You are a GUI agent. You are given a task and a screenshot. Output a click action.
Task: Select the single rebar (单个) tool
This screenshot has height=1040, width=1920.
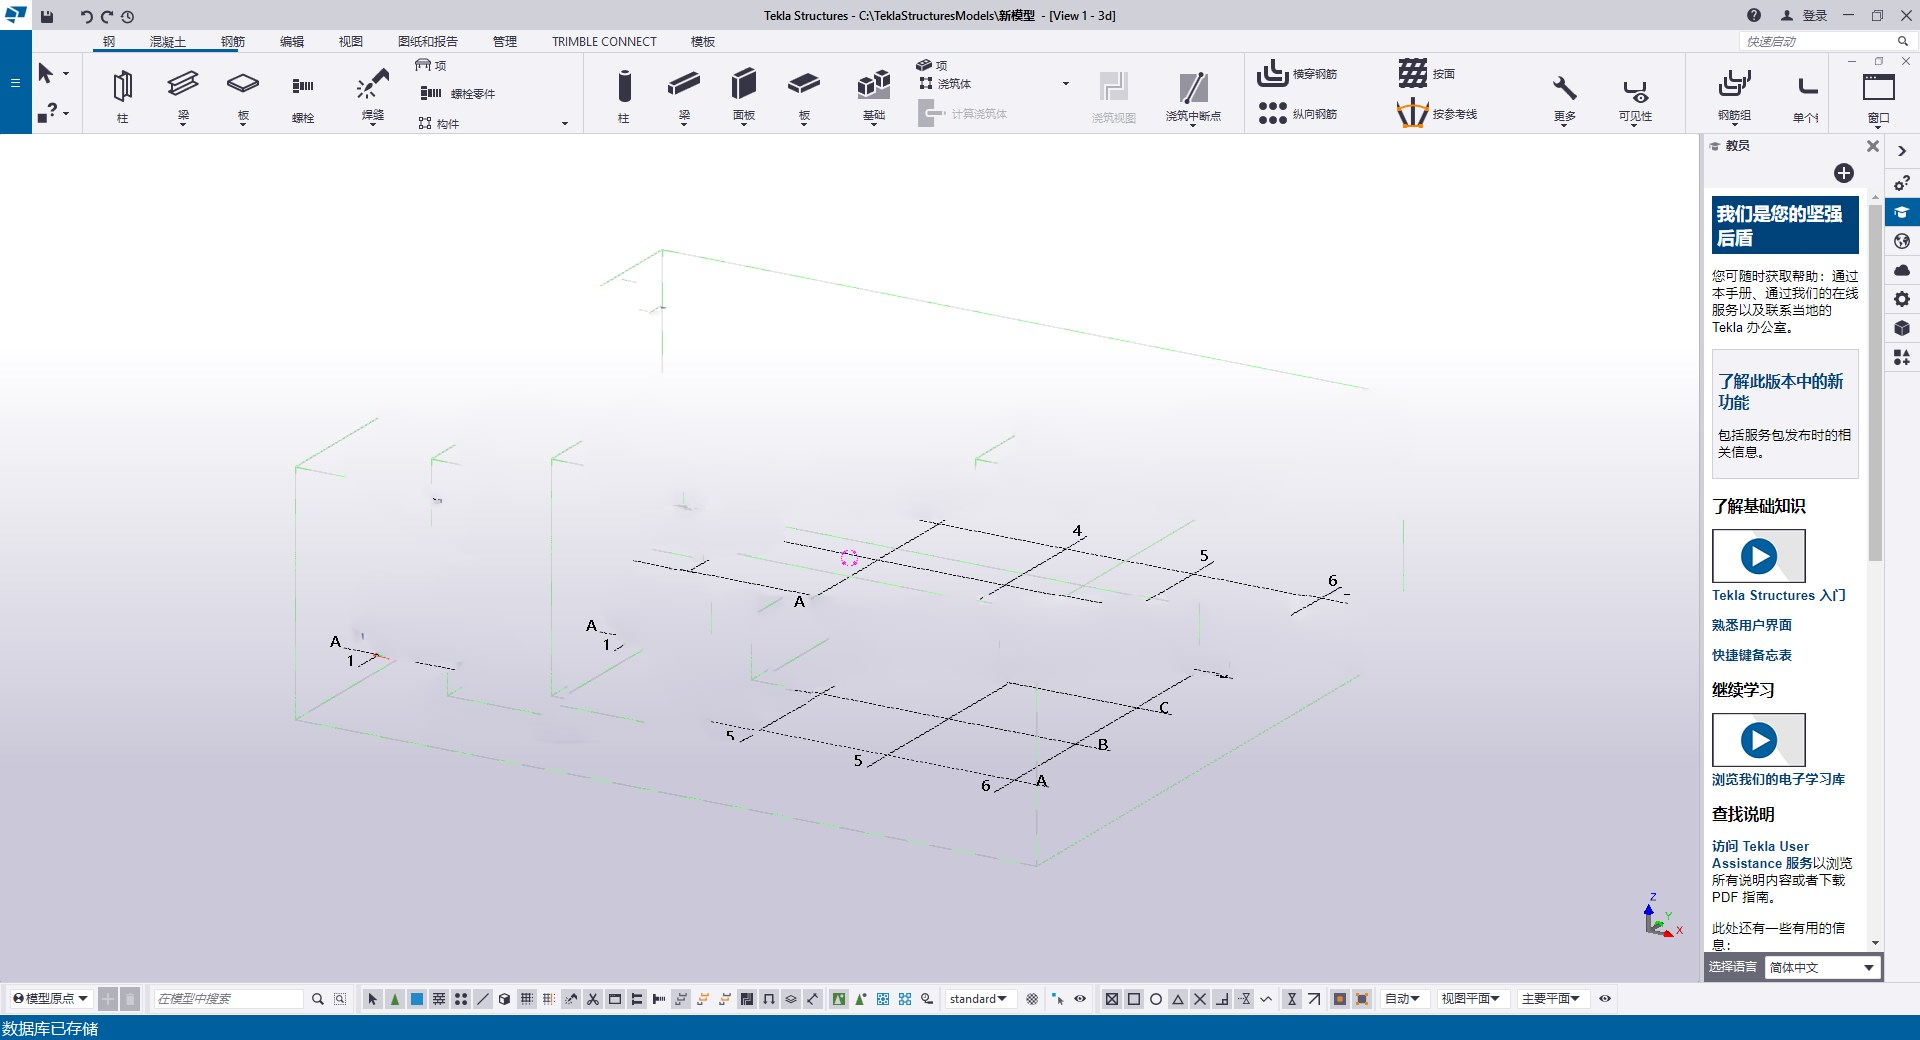coord(1806,96)
